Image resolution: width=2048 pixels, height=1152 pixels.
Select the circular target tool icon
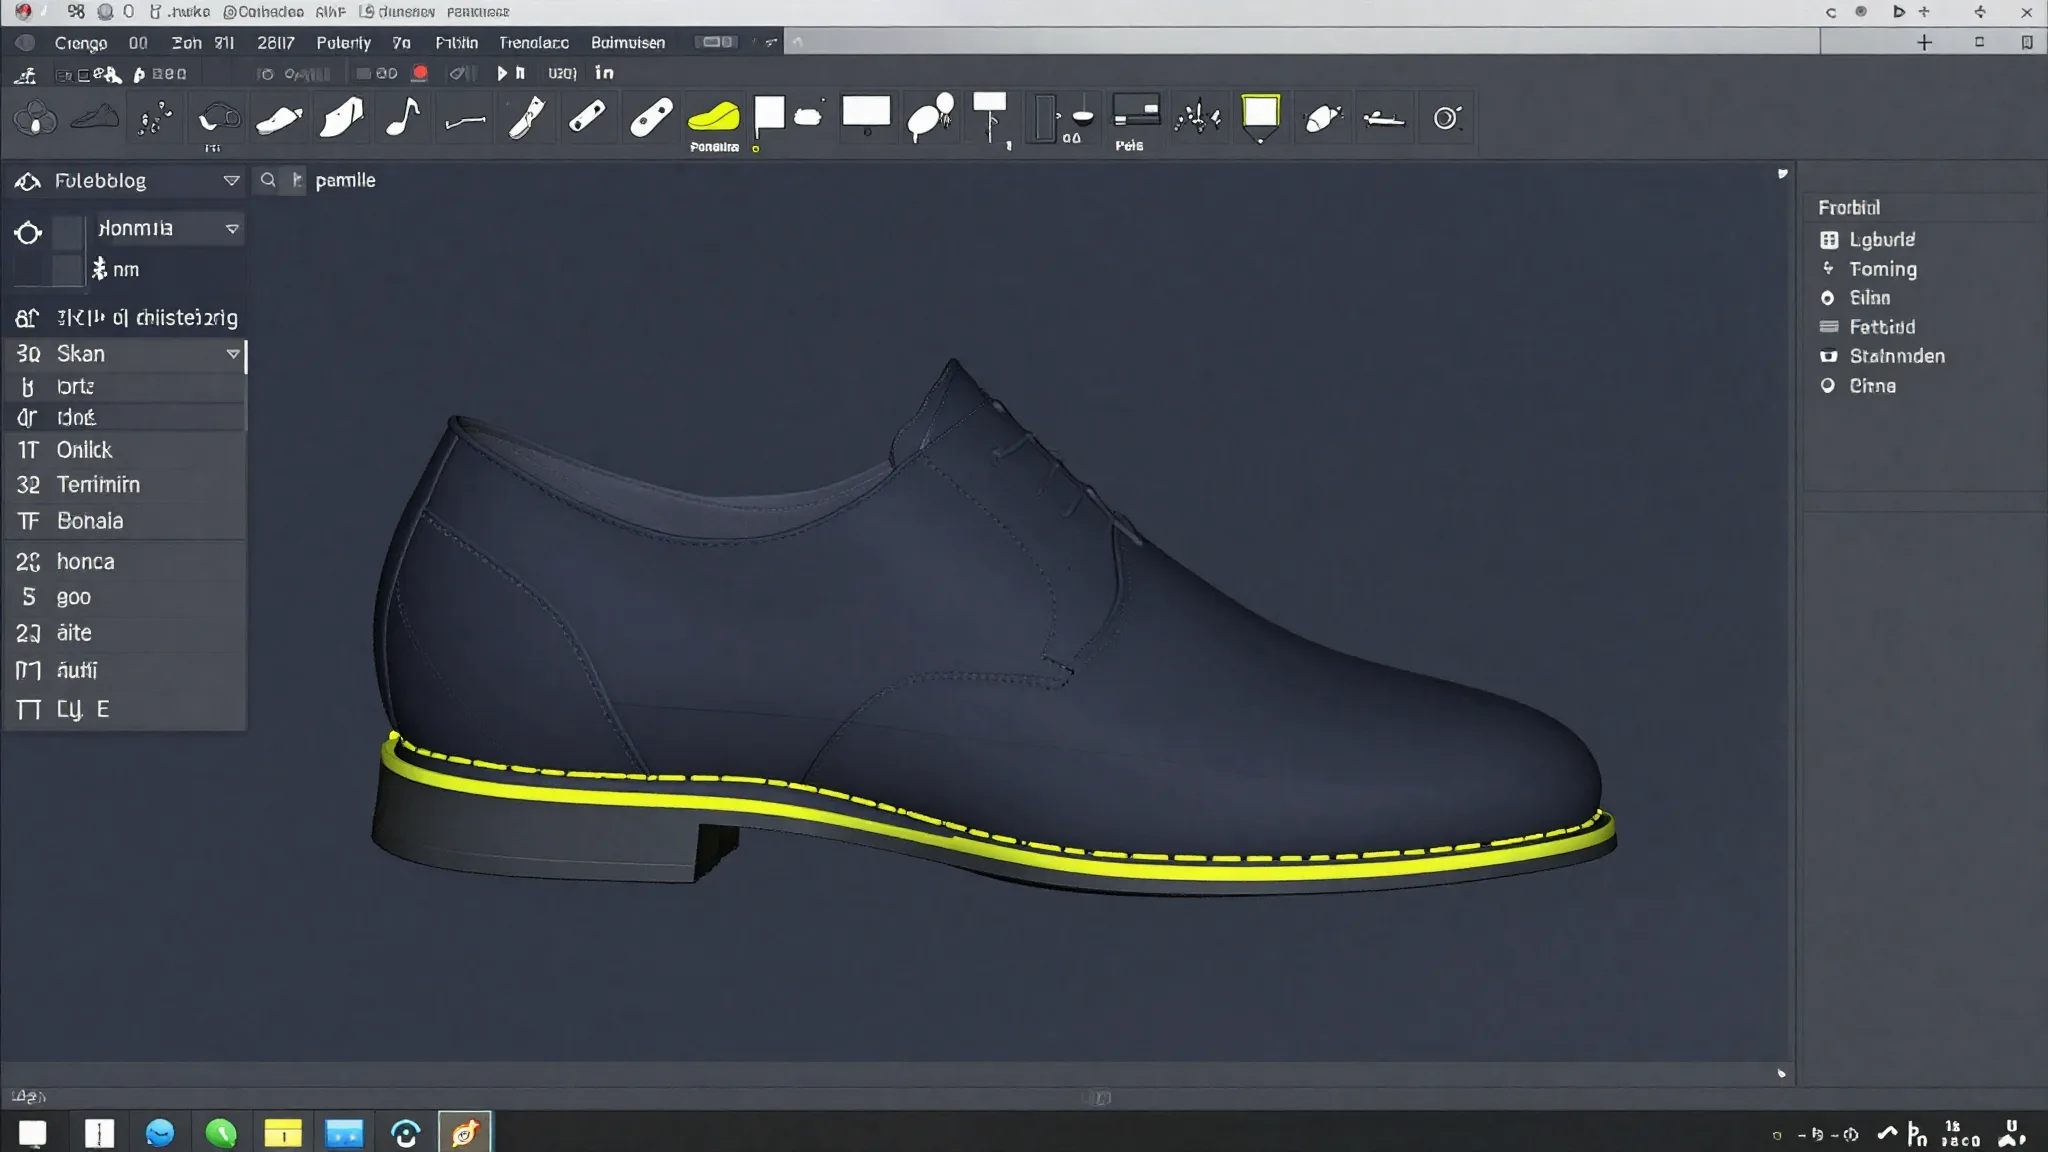click(1447, 118)
